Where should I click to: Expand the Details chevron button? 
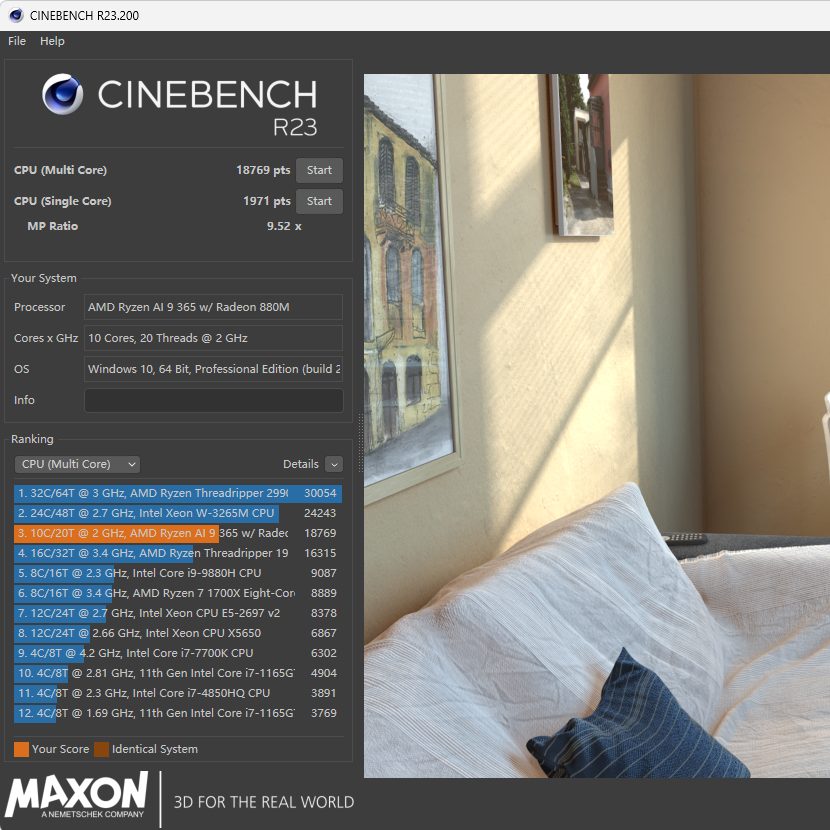334,464
